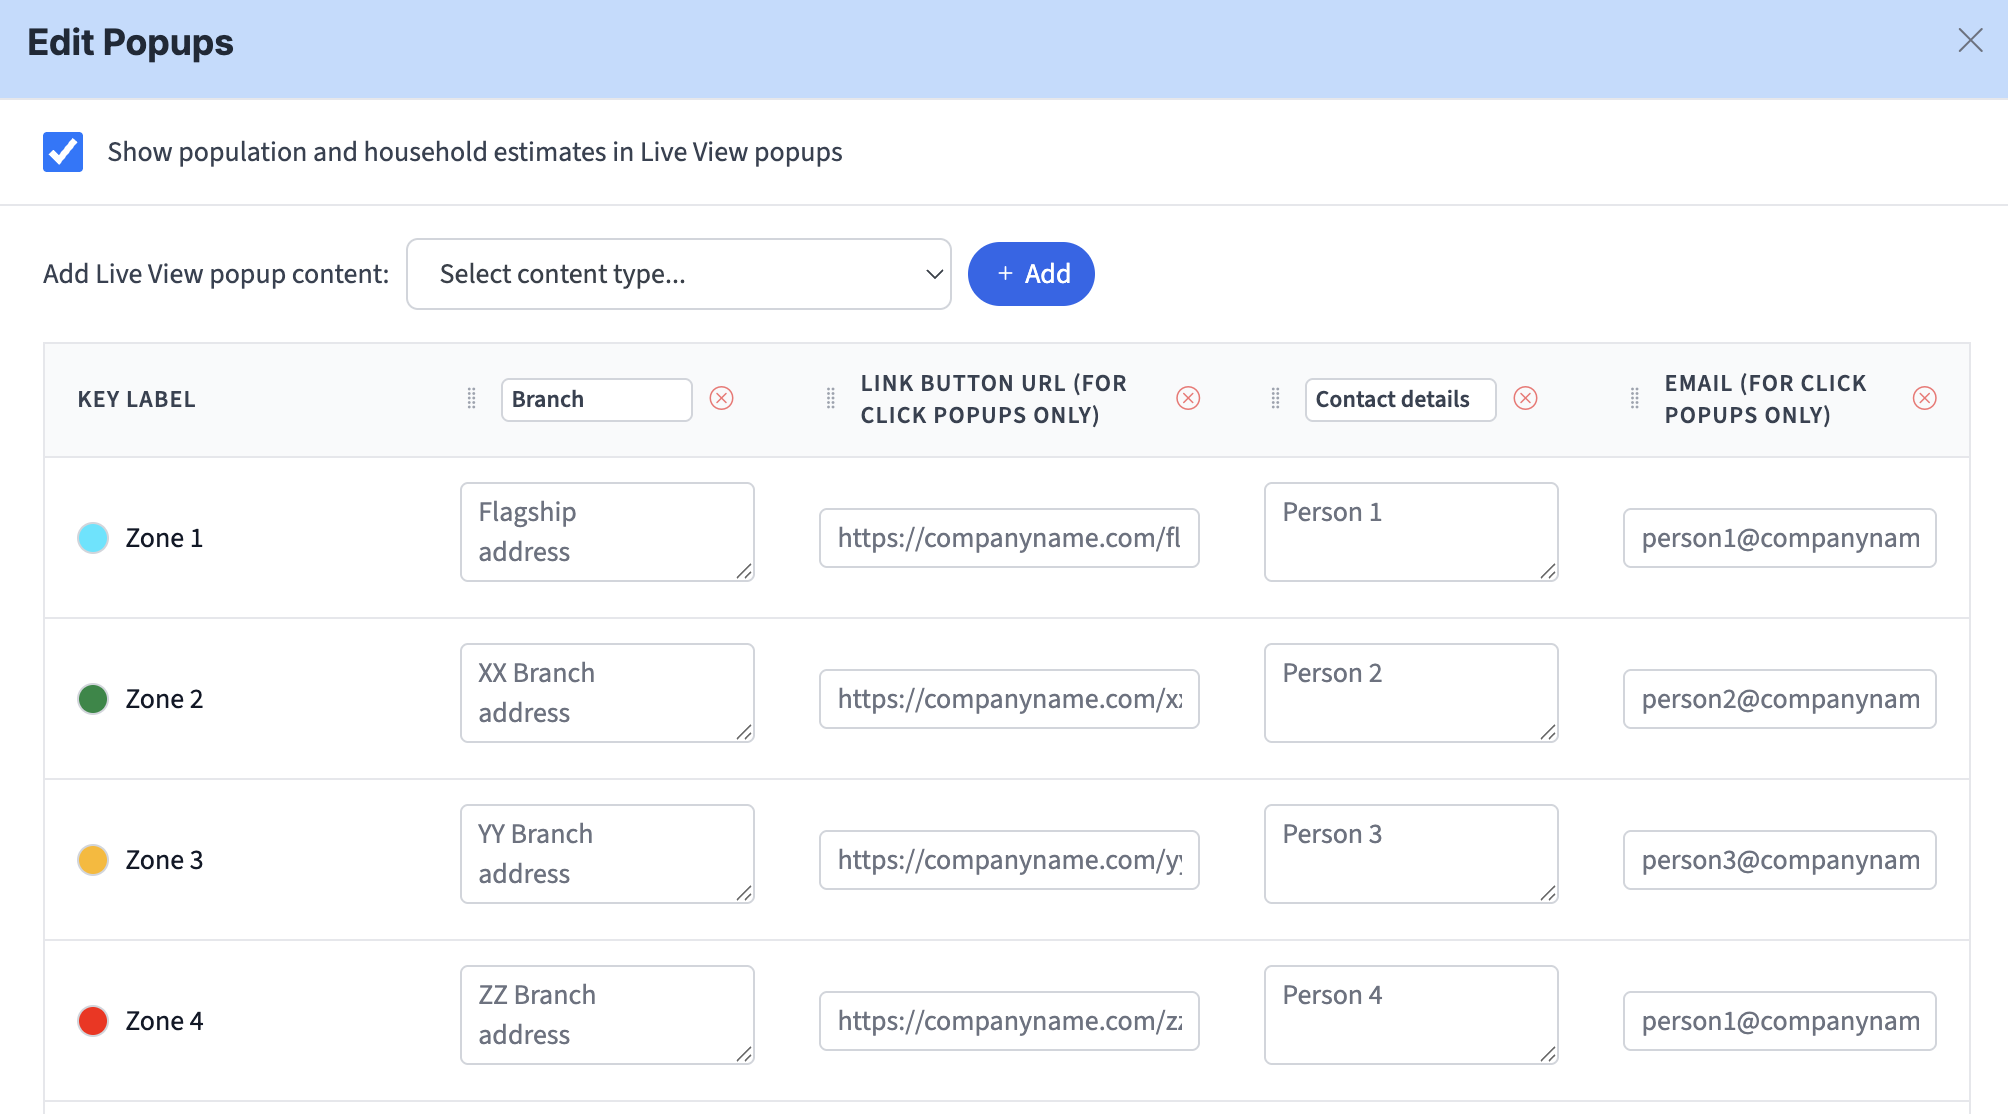
Task: Grab the Contact details drag handle
Action: pos(1275,398)
